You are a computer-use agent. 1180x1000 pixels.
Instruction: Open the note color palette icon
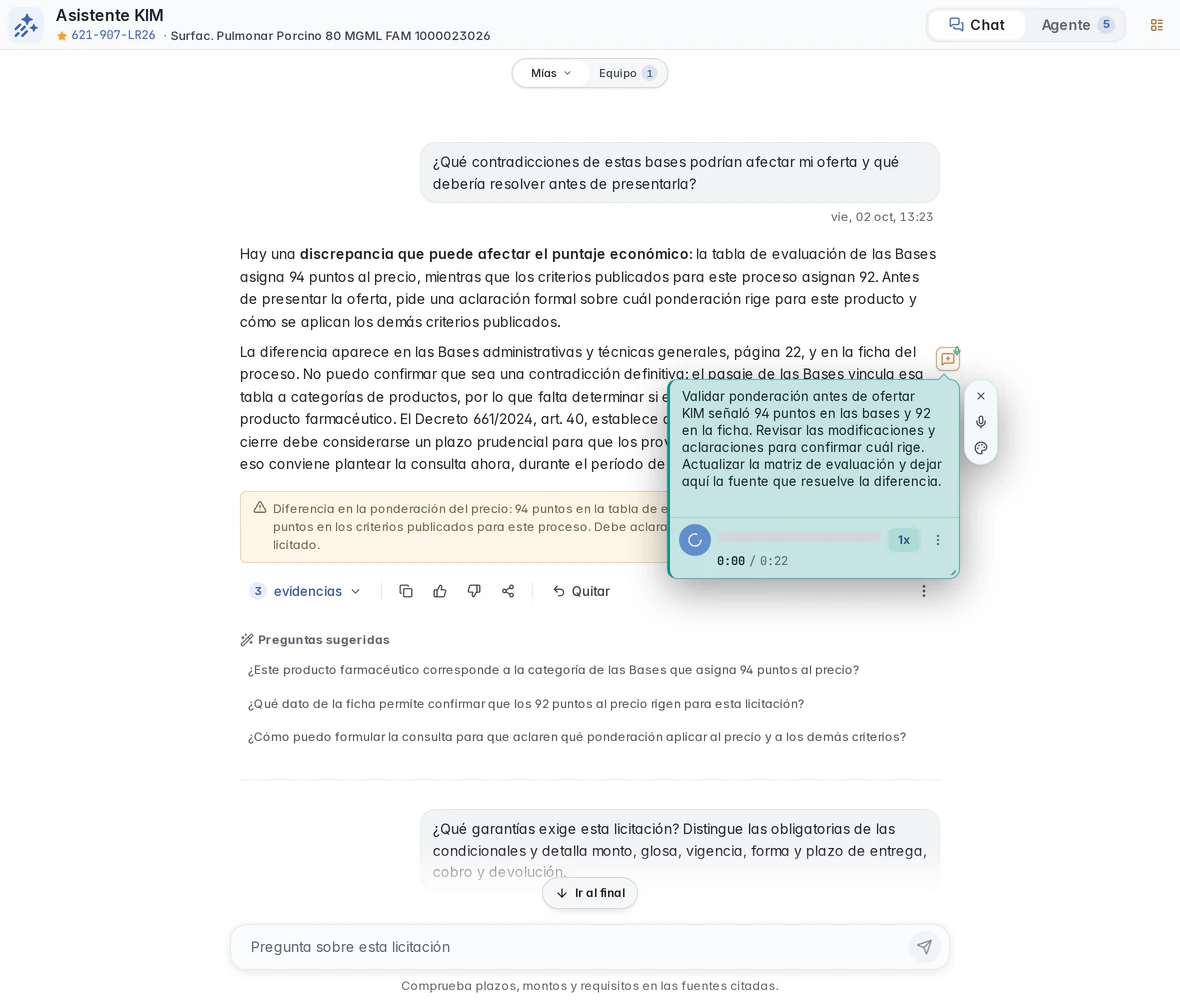(981, 448)
